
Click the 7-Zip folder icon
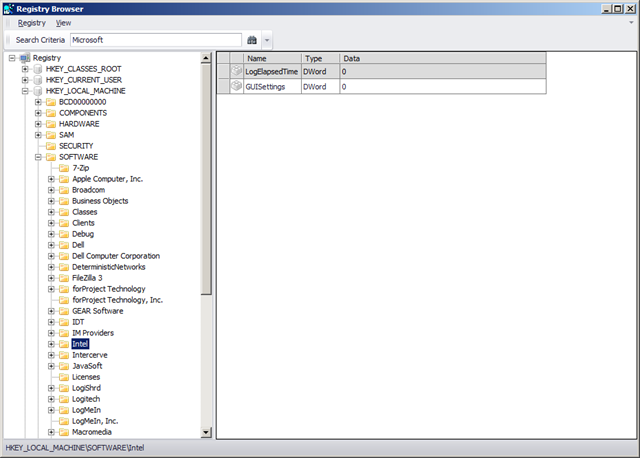(x=64, y=168)
